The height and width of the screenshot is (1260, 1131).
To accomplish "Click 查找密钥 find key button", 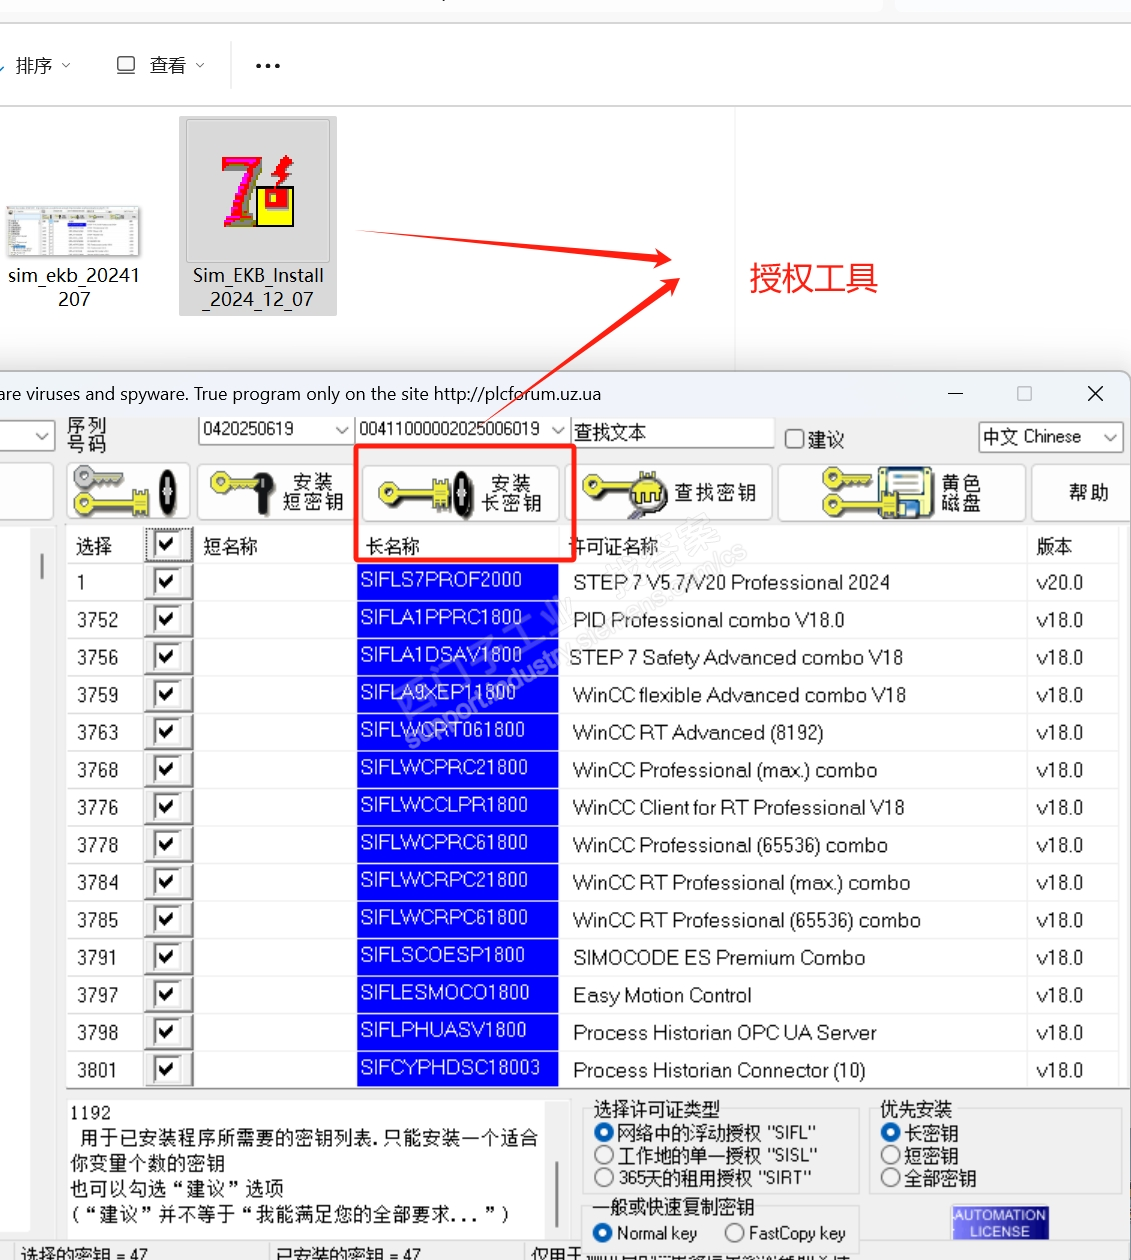I will [675, 492].
